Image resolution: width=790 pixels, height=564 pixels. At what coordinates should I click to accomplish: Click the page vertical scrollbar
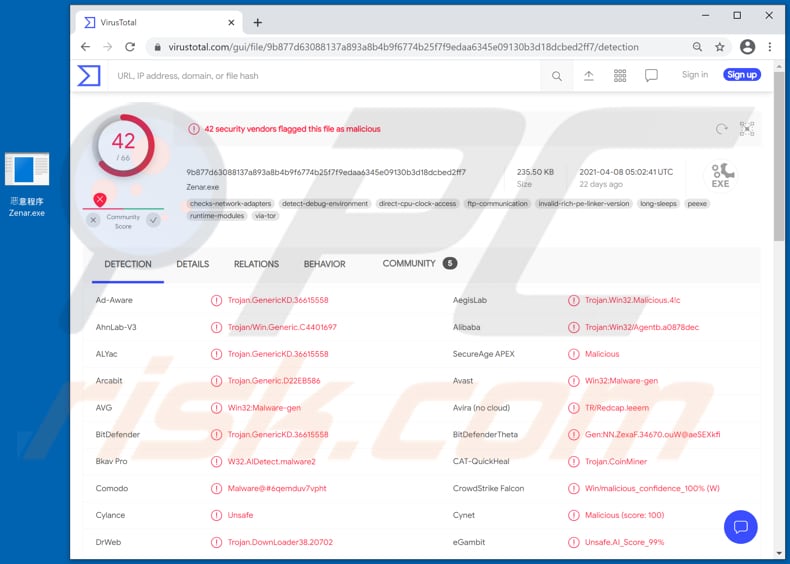coord(779,156)
